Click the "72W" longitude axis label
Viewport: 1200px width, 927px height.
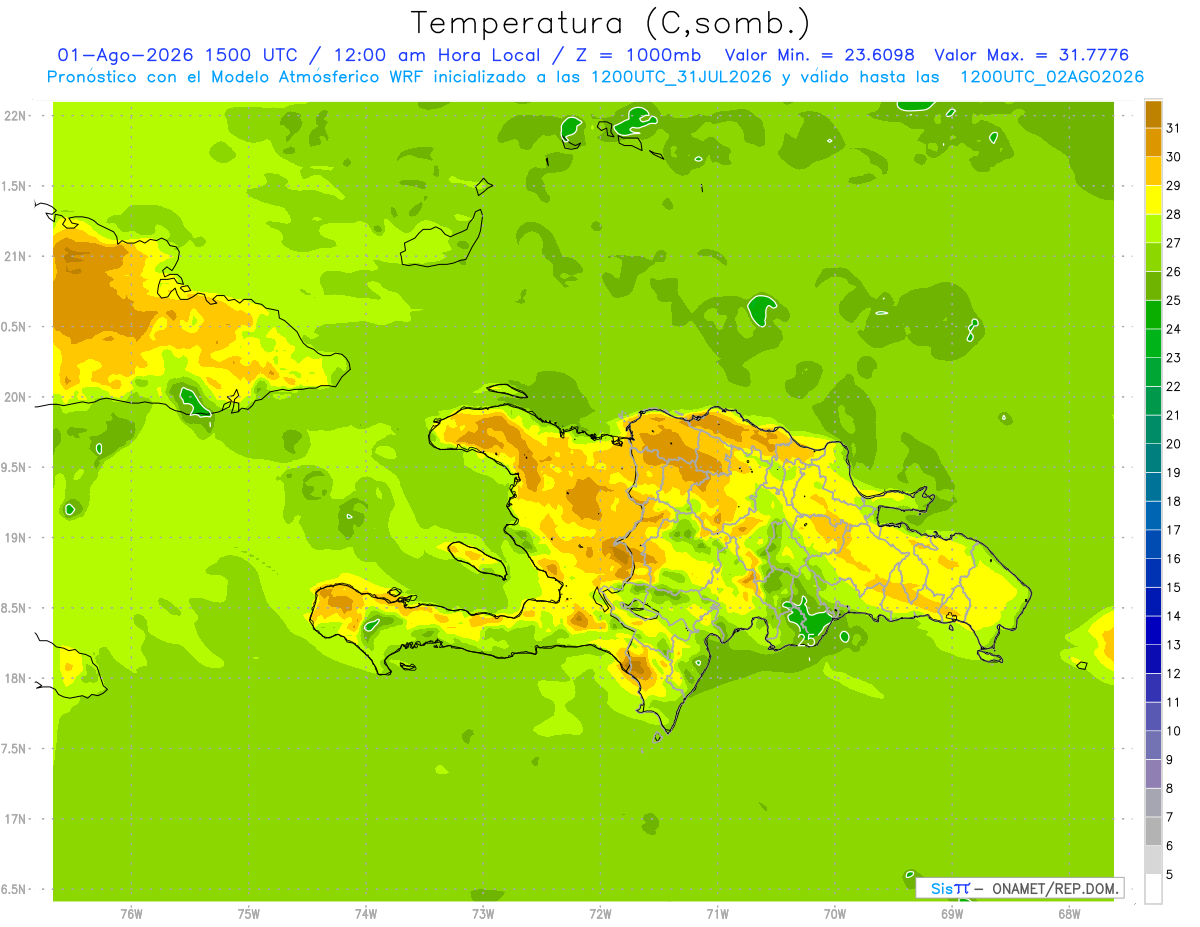click(600, 914)
